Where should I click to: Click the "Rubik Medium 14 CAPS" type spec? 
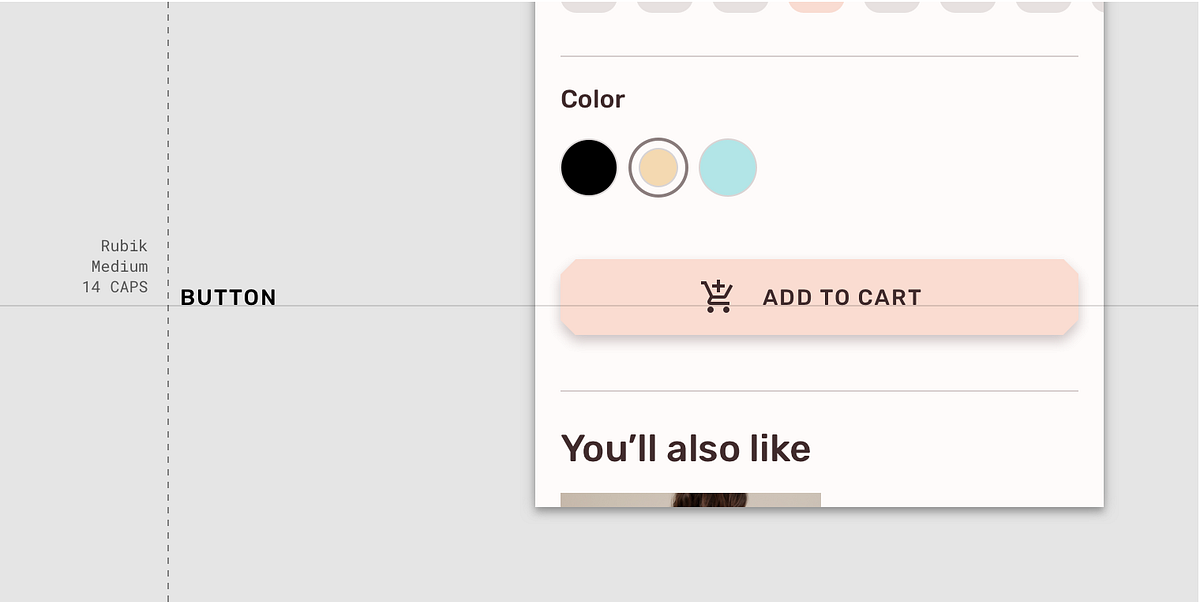point(119,266)
